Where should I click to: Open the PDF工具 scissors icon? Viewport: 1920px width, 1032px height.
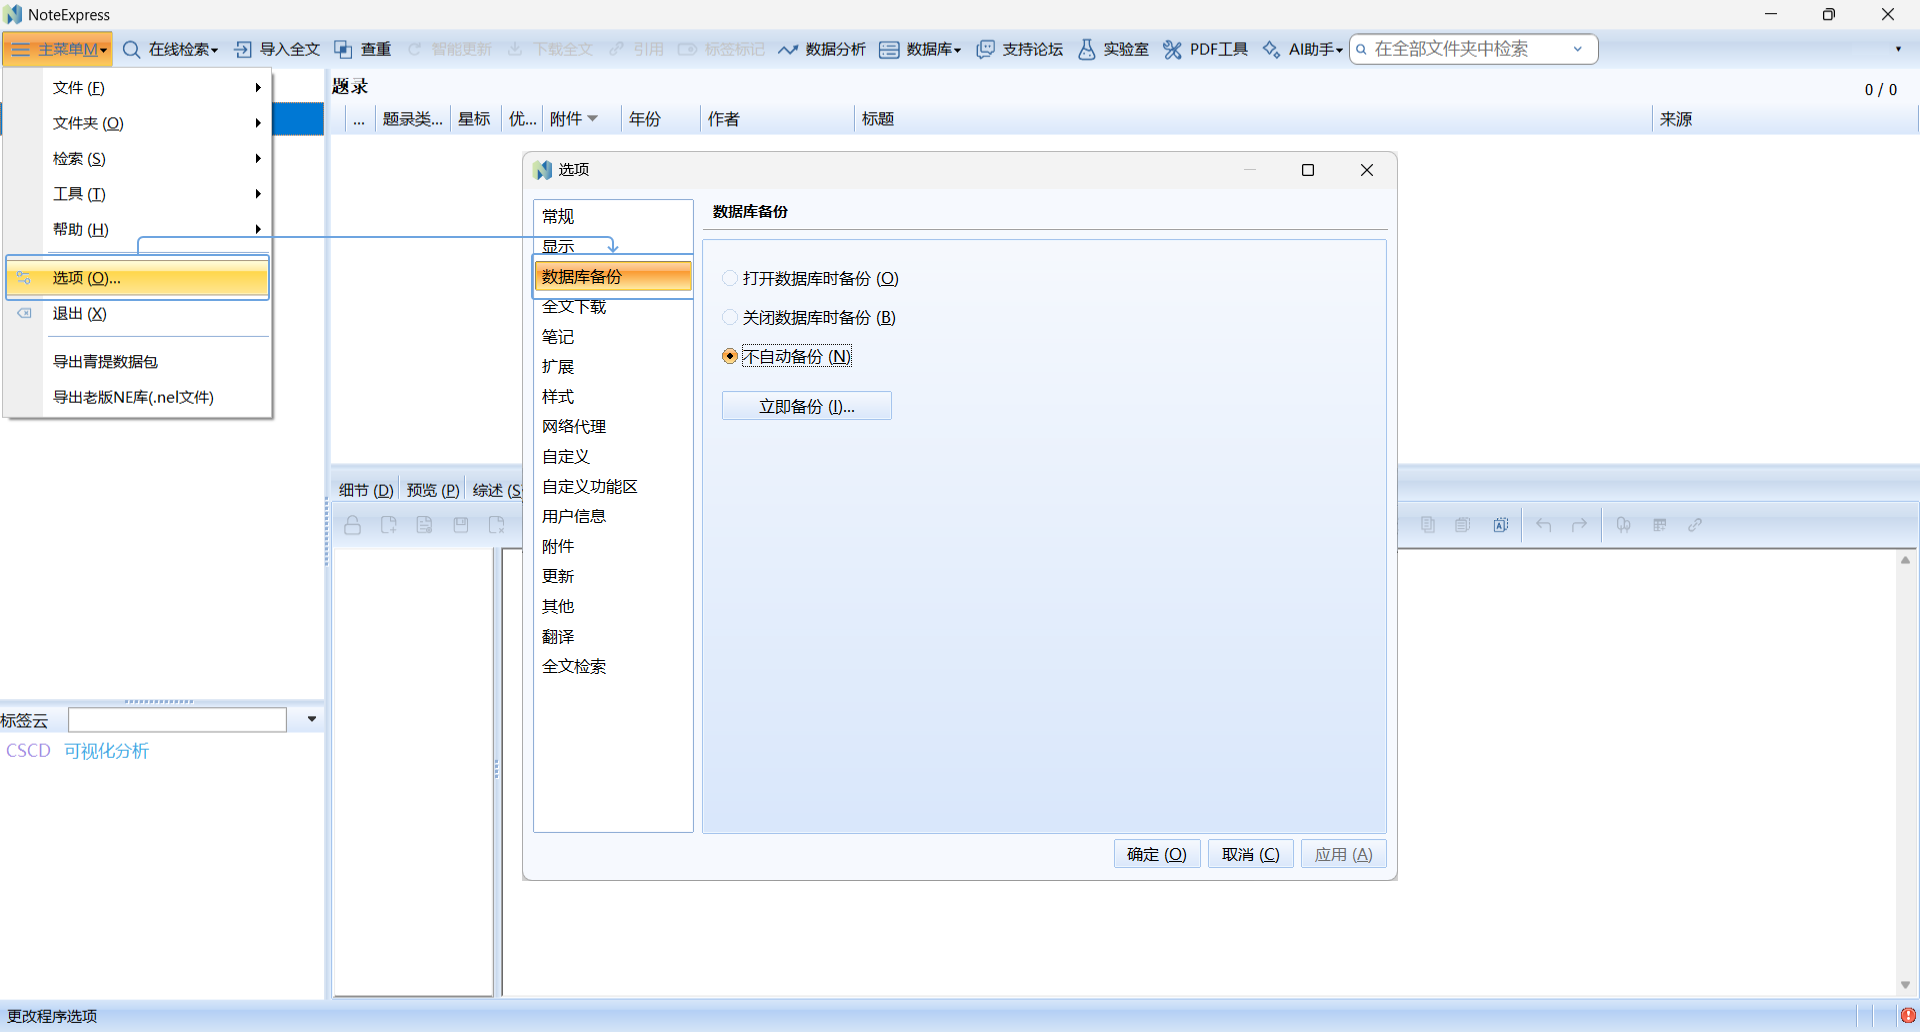click(x=1173, y=49)
